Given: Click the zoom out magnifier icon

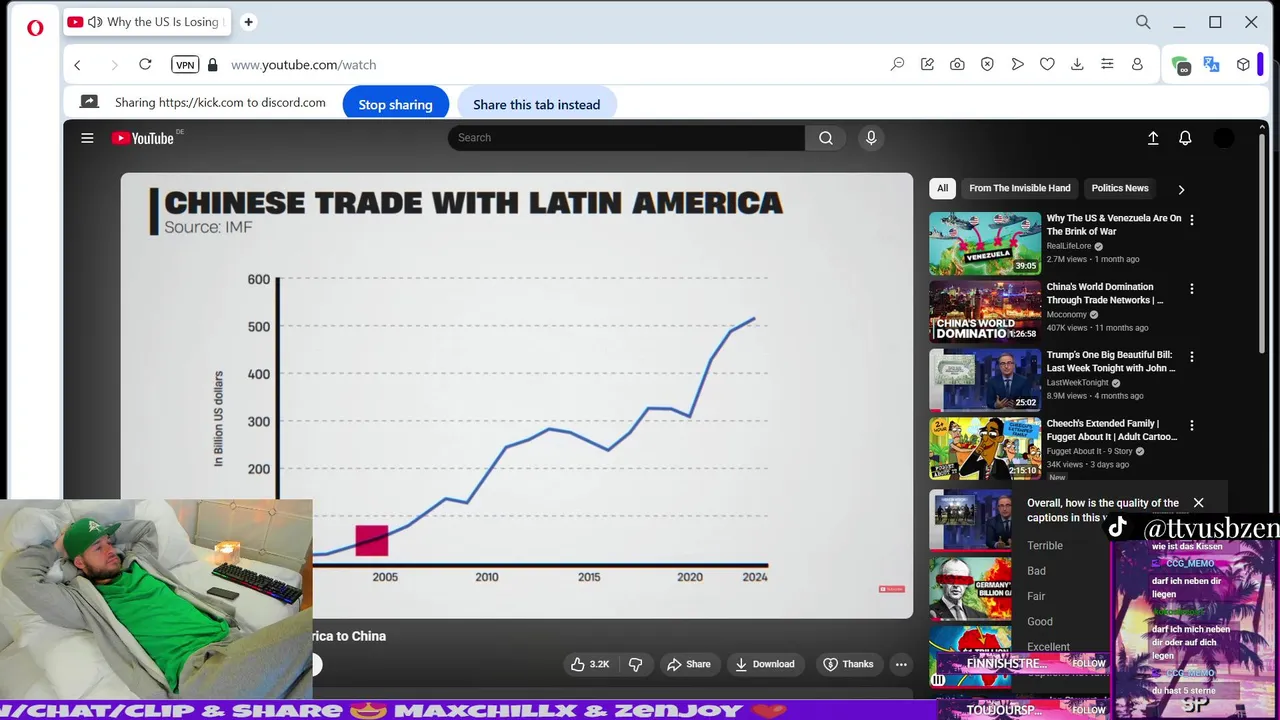Looking at the screenshot, I should 897,64.
